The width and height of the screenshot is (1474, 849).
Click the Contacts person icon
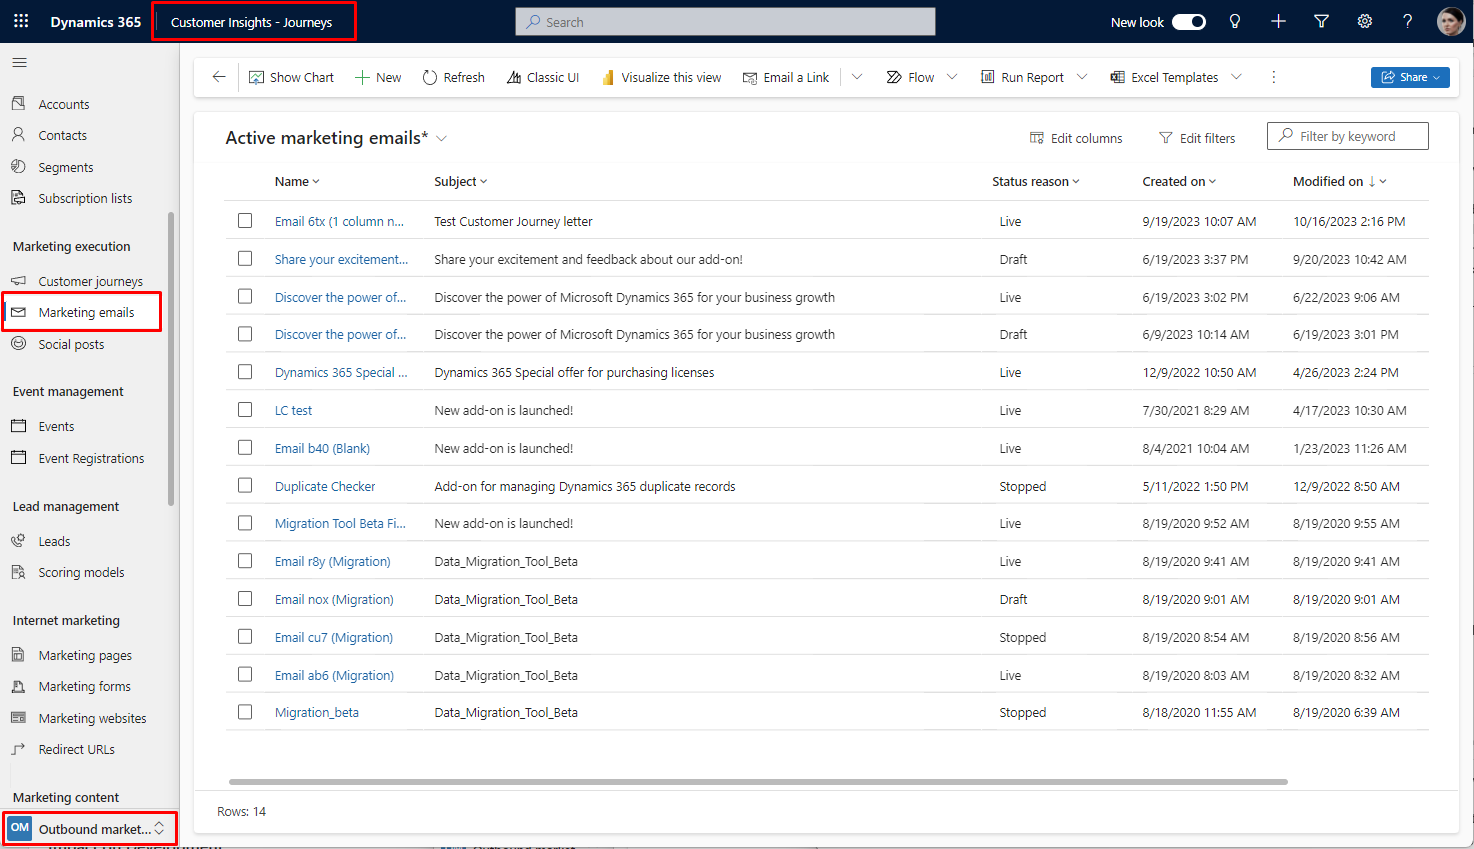click(x=18, y=134)
